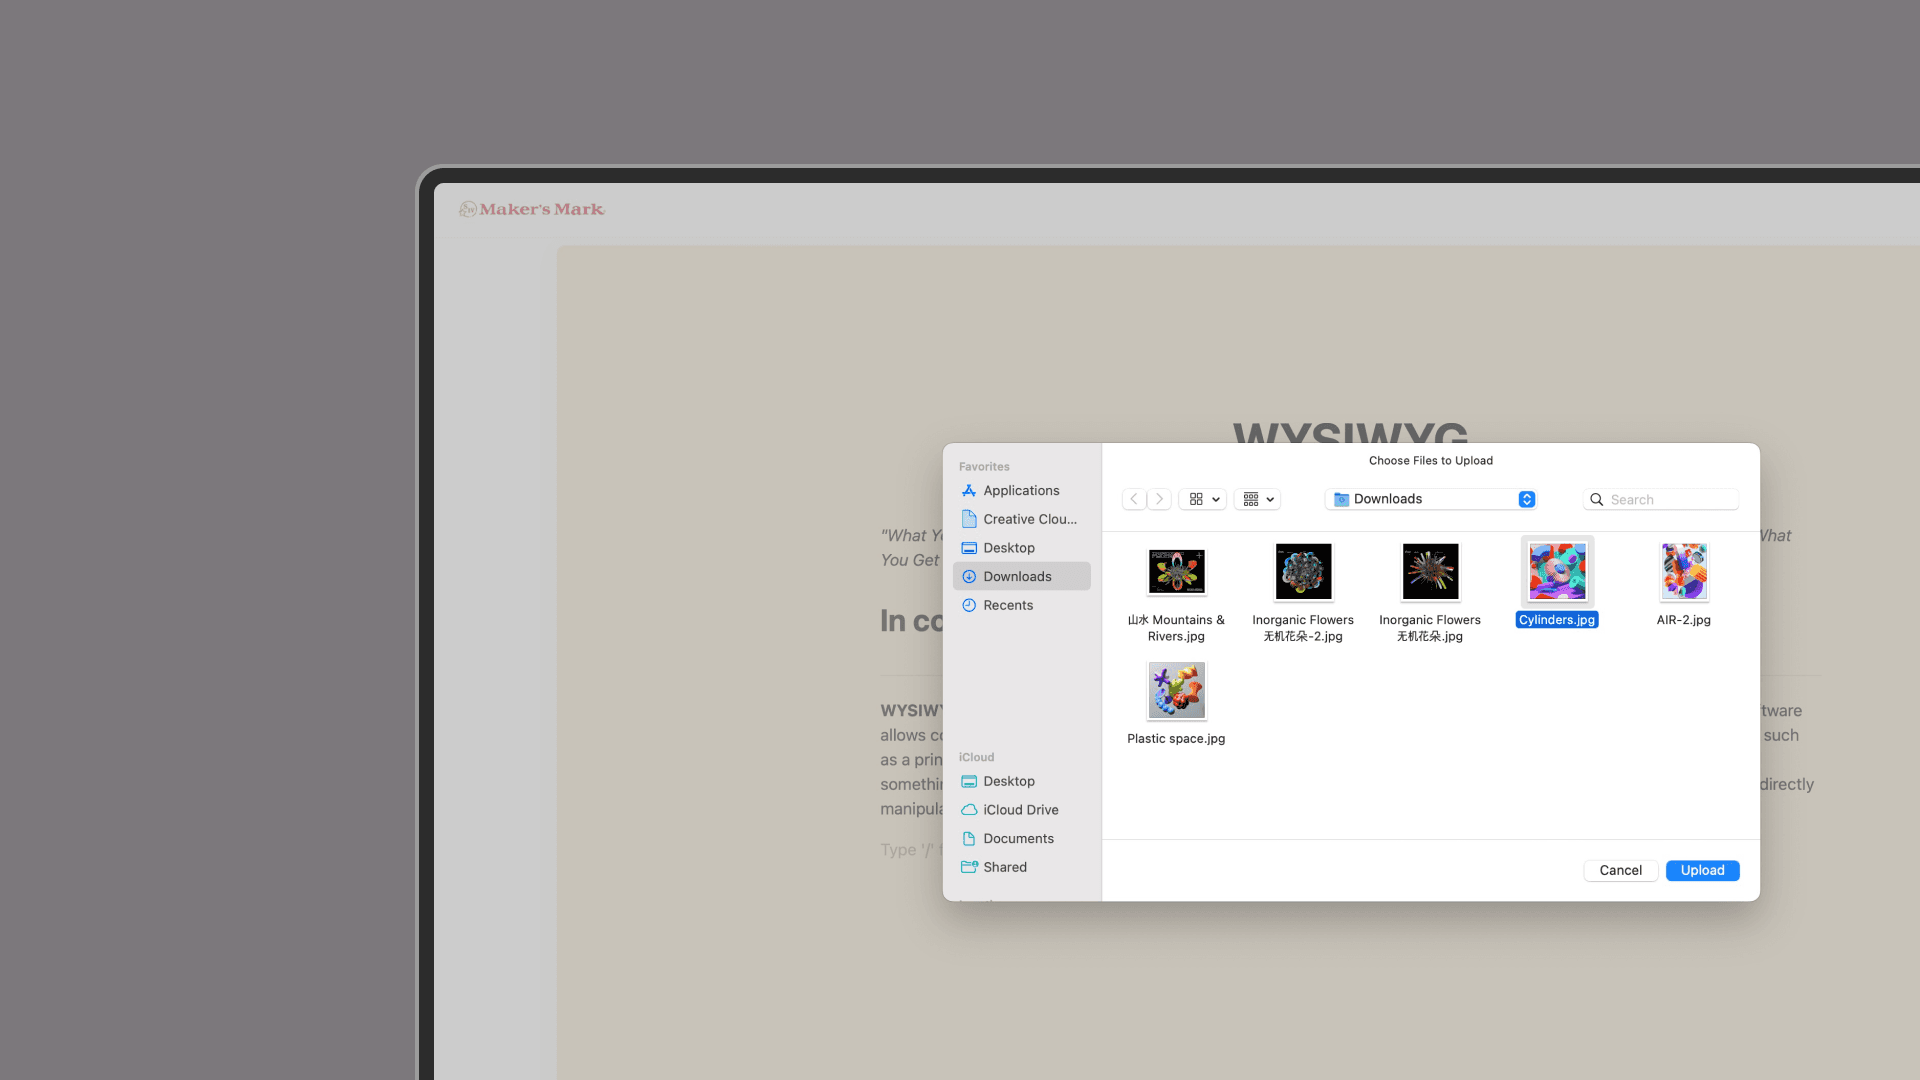This screenshot has height=1080, width=1920.
Task: Expand the Downloads location popup
Action: coord(1432,499)
